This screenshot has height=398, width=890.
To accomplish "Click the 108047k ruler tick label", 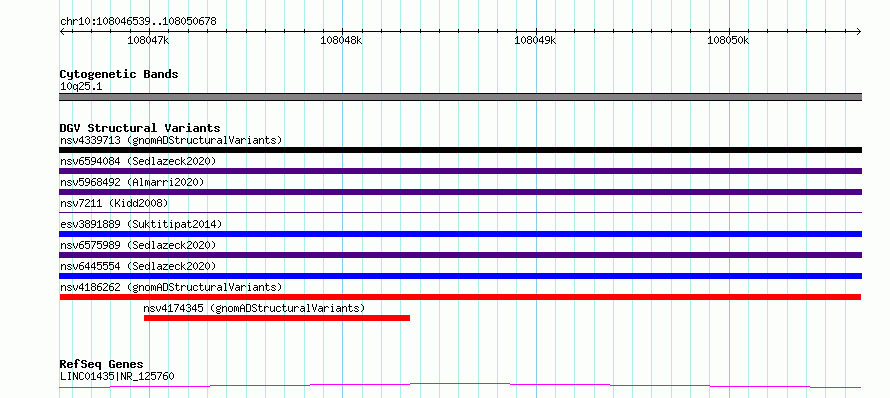I will (x=148, y=40).
